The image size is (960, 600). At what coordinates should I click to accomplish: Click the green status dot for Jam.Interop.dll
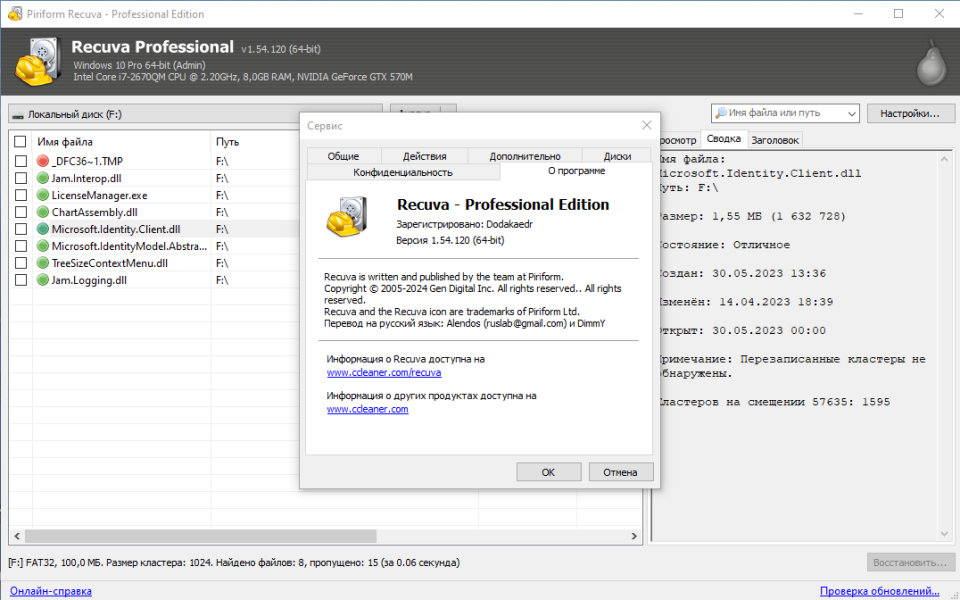click(42, 178)
